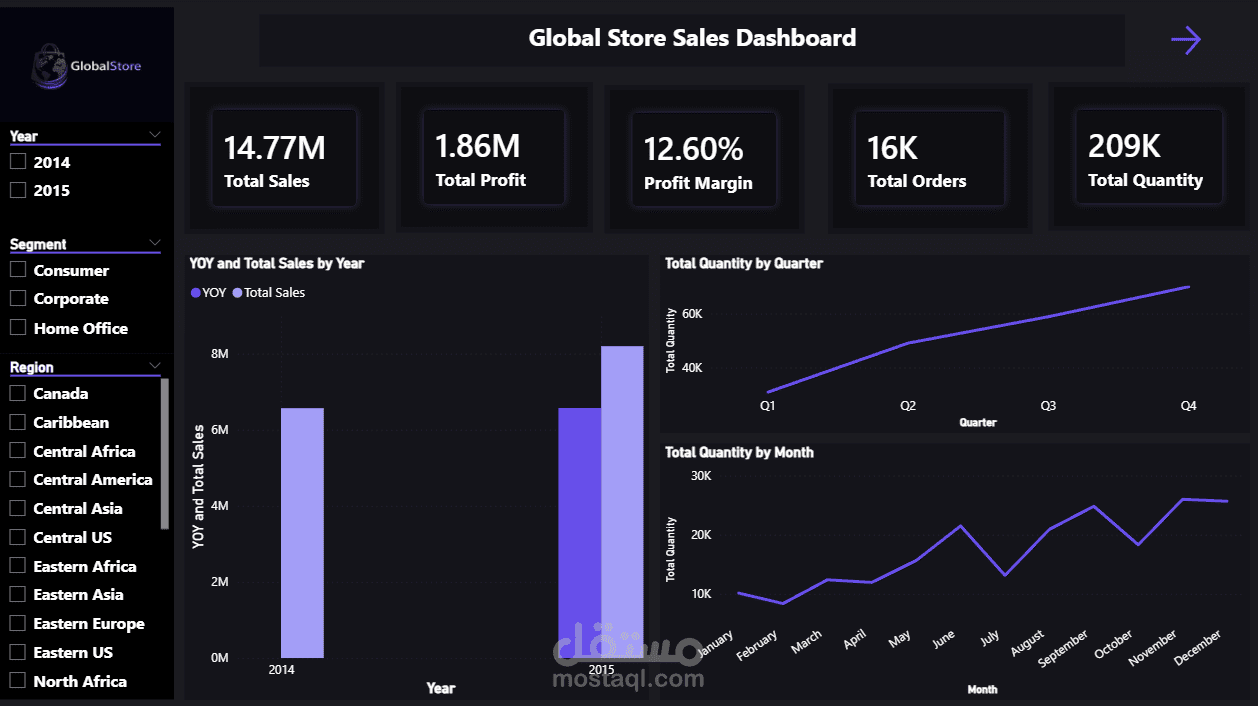This screenshot has width=1258, height=706.
Task: Check the Caribbean region checkbox
Action: coord(18,422)
